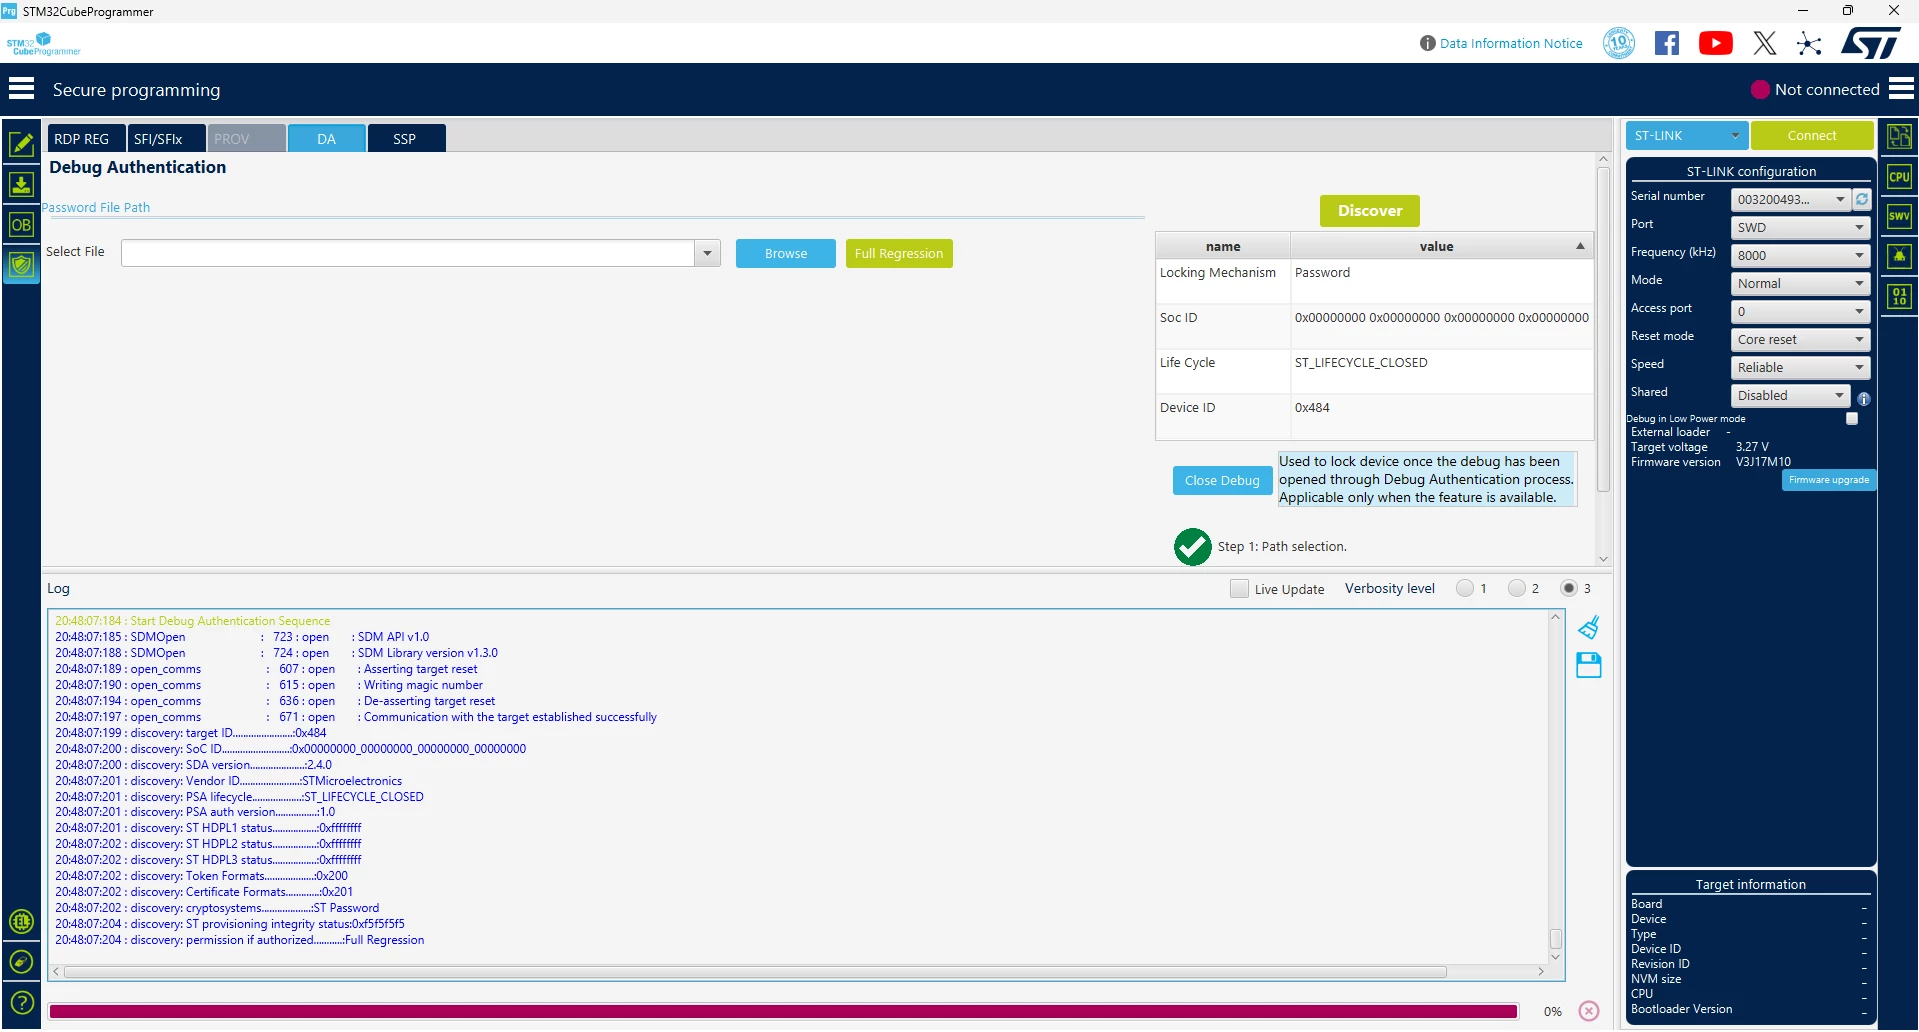This screenshot has height=1032, width=1919.
Task: Expand the Select File path dropdown arrow
Action: [707, 253]
